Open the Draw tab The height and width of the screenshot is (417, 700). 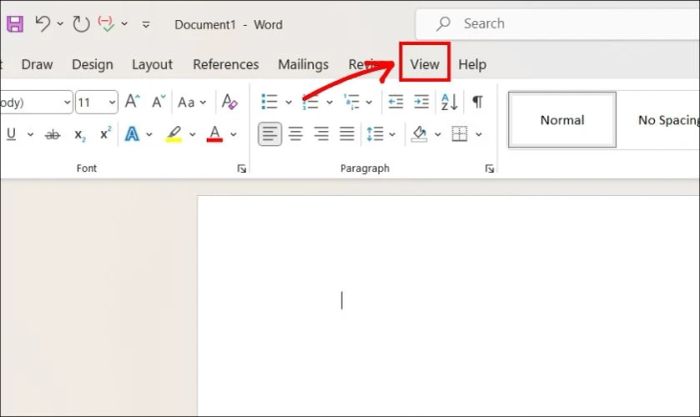[37, 64]
